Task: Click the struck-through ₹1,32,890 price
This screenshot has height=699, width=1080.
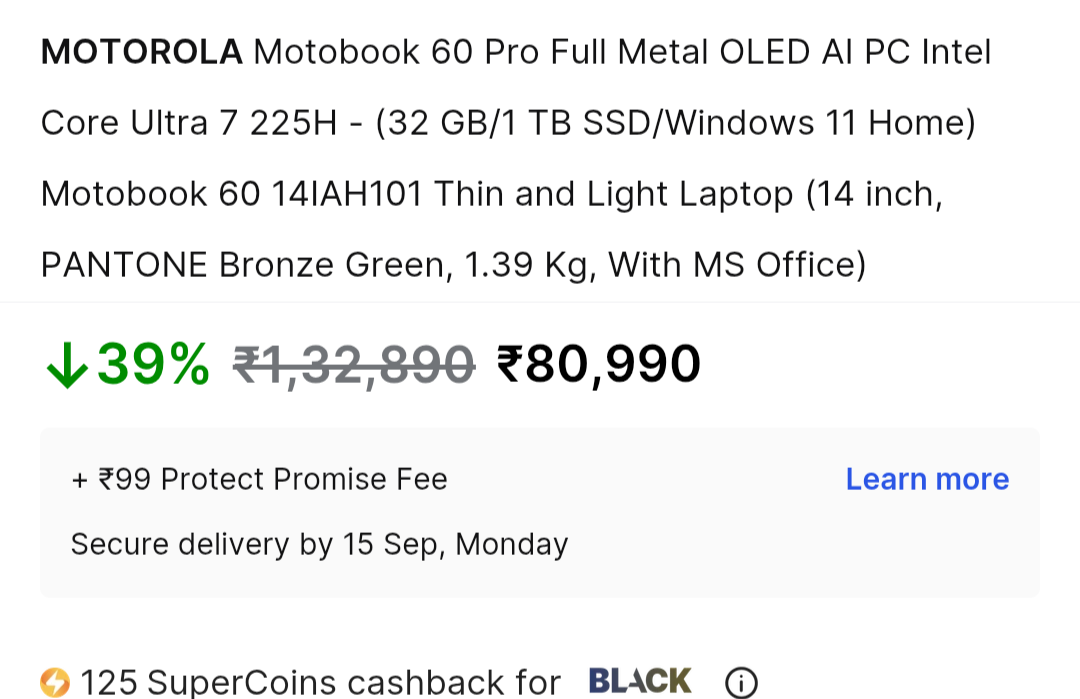Action: (x=353, y=364)
